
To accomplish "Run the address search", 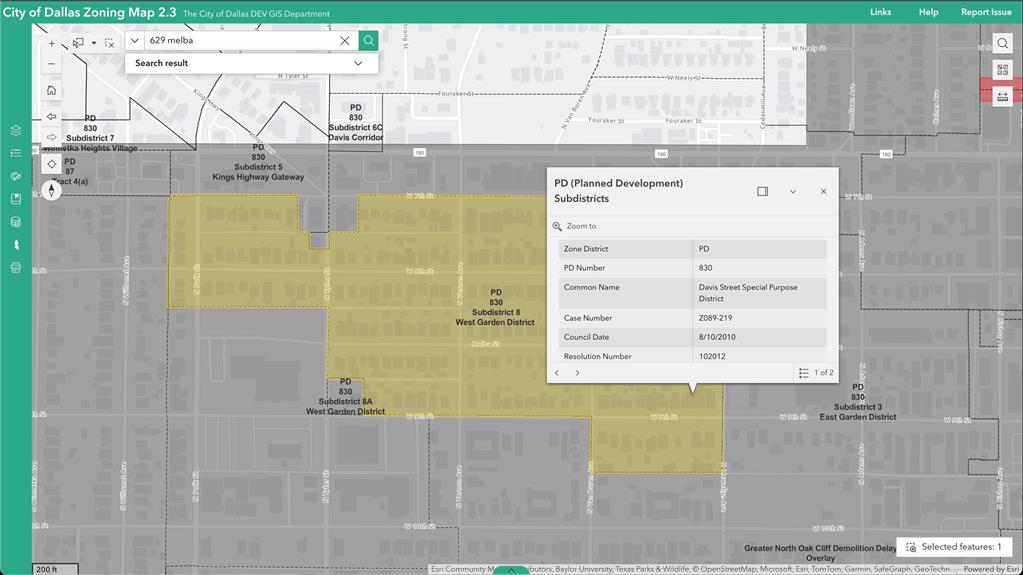I will tap(369, 40).
